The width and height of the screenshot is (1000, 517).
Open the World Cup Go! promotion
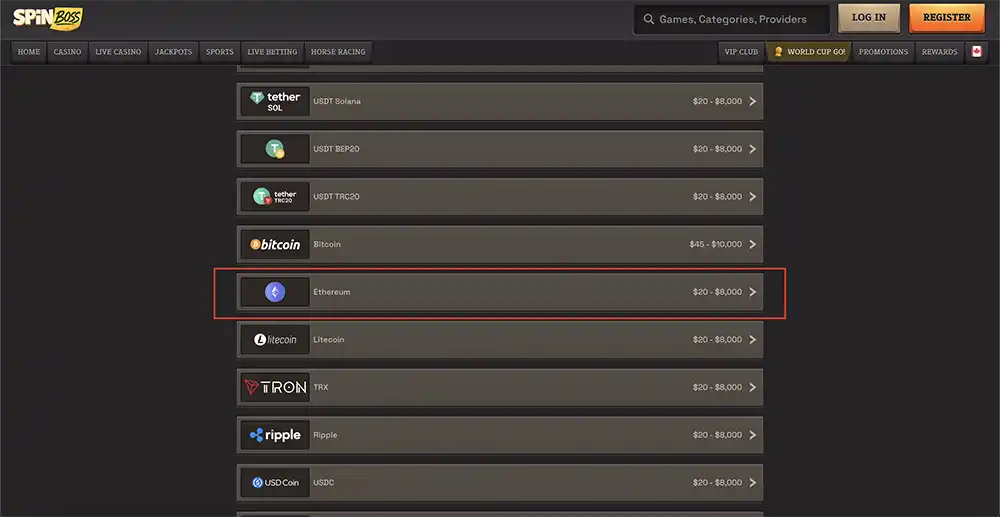[809, 52]
